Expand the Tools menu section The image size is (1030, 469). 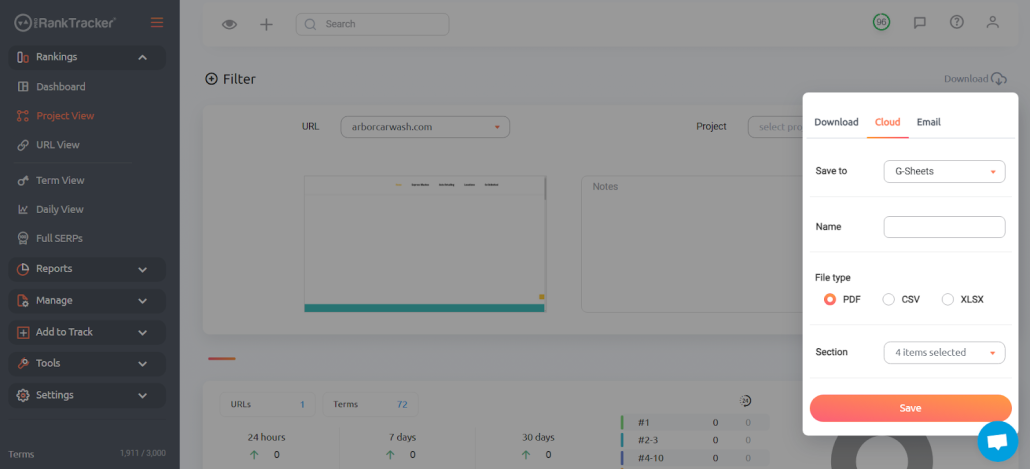point(87,363)
